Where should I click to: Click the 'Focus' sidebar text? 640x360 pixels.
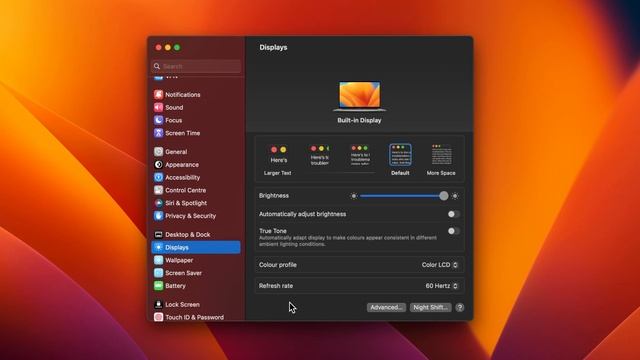tap(173, 120)
